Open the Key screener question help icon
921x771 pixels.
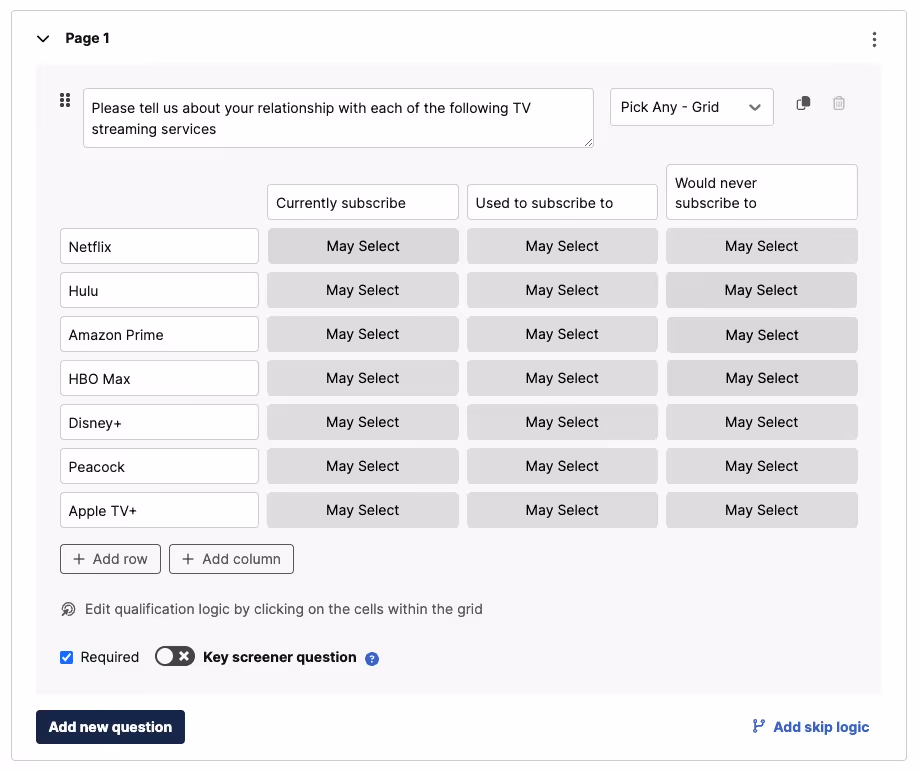tap(372, 659)
